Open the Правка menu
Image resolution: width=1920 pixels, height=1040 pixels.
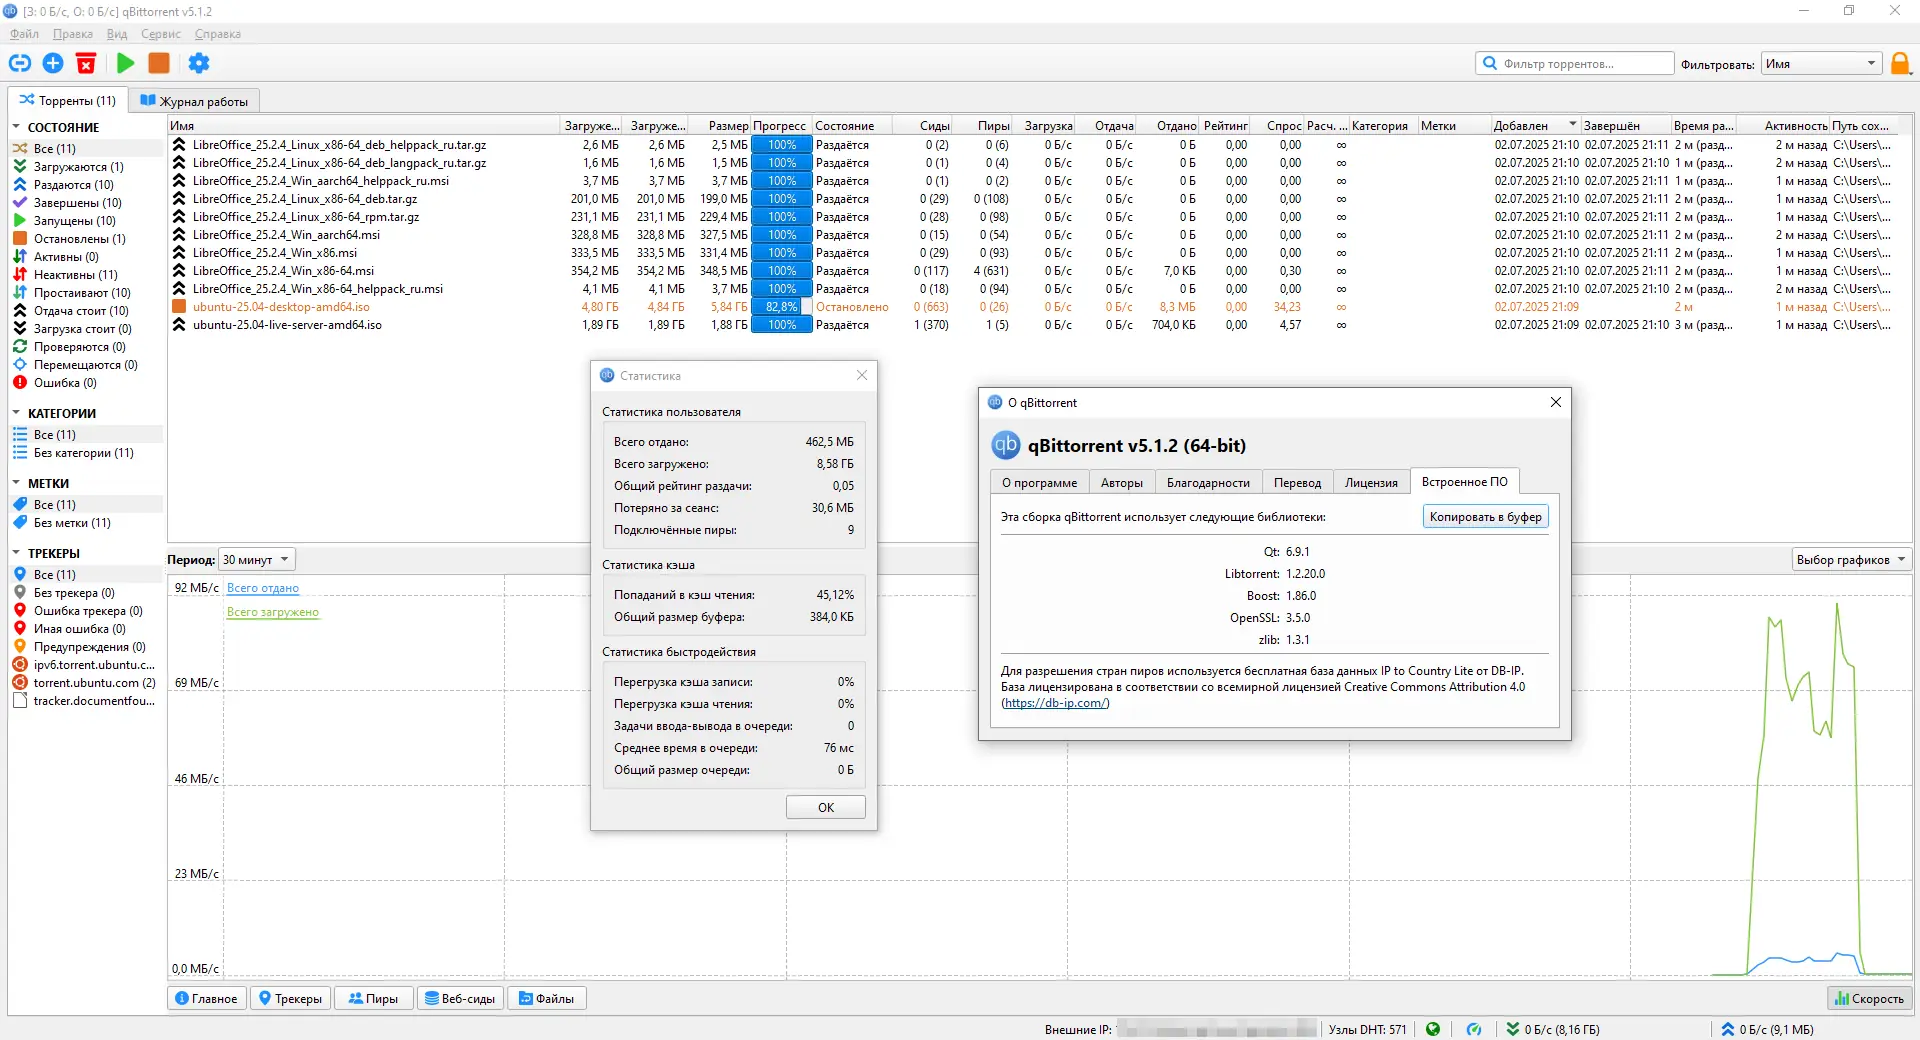tap(73, 34)
